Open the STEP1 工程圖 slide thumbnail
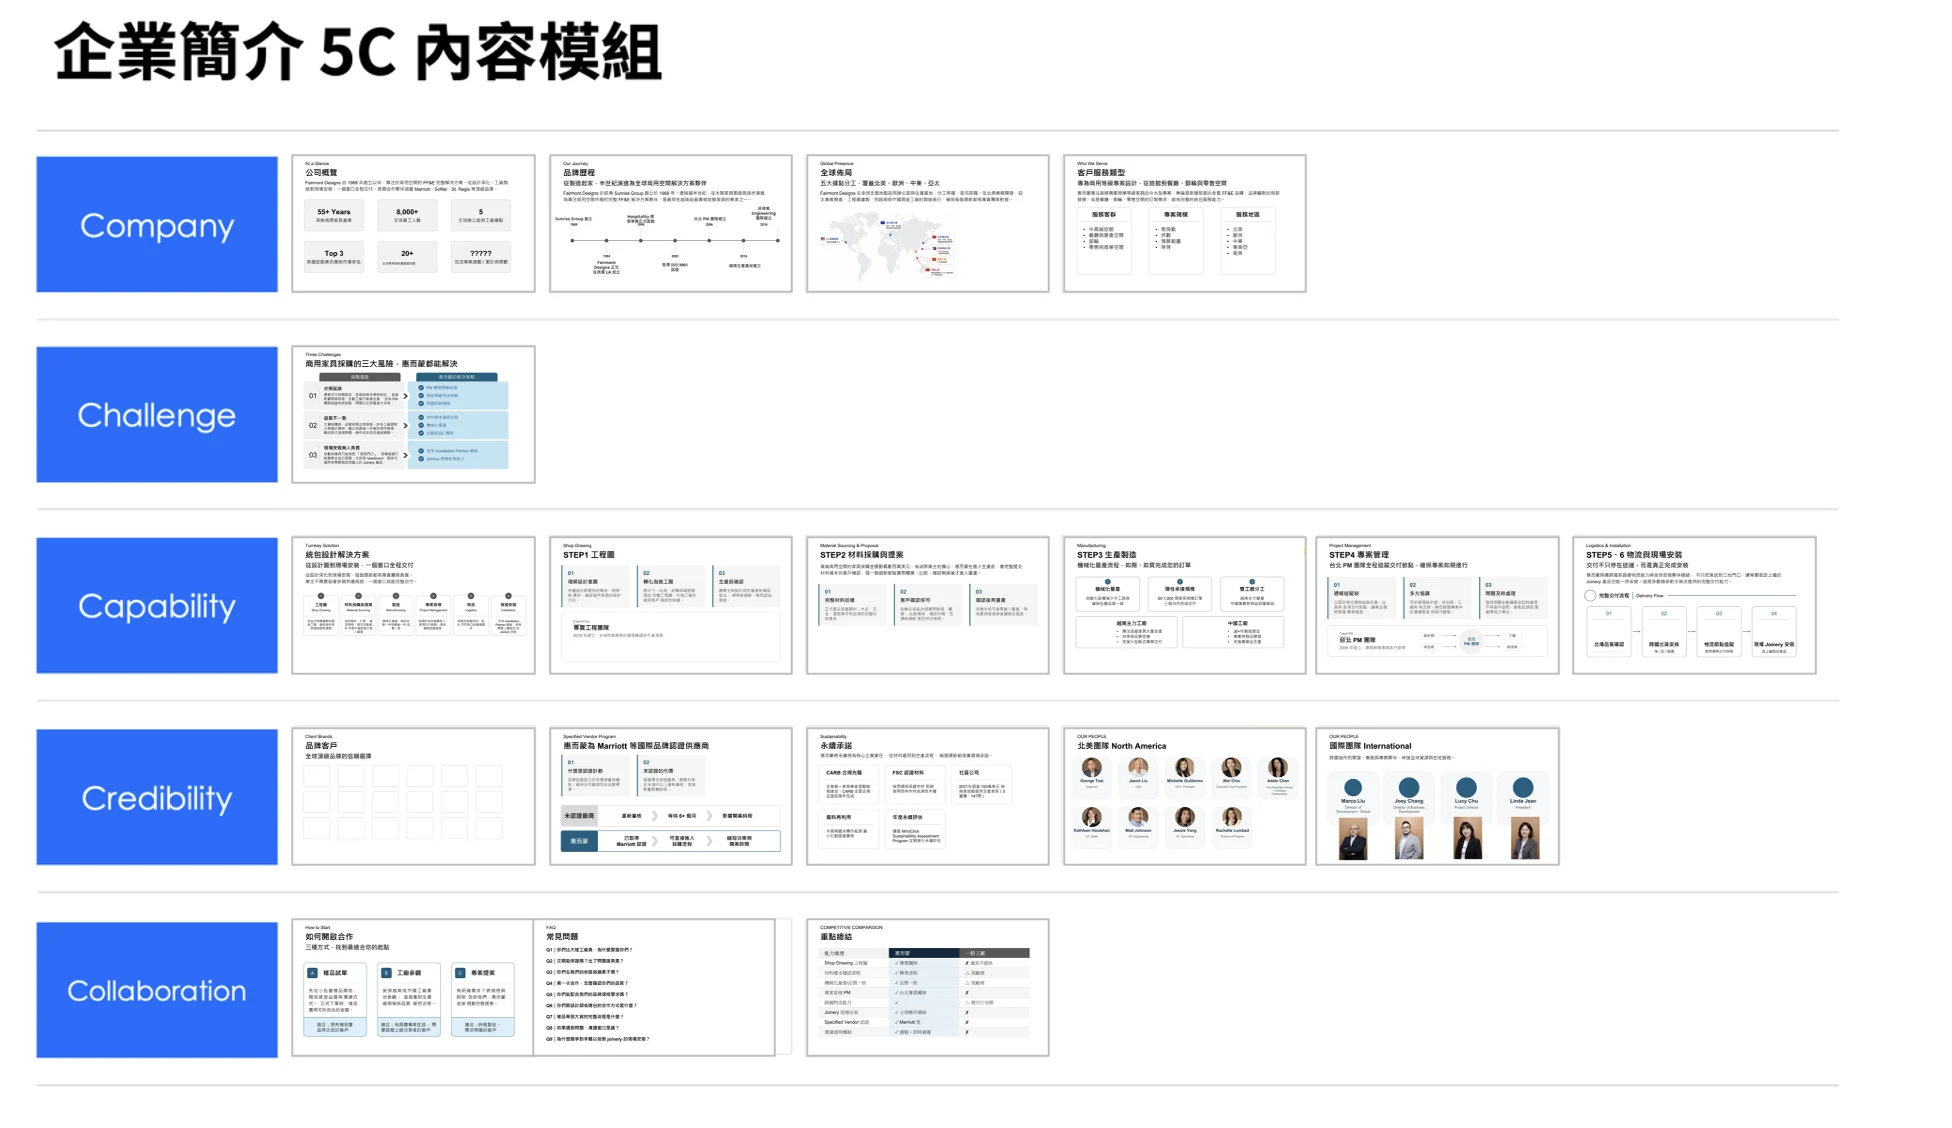The width and height of the screenshot is (1952, 1128). (x=670, y=605)
